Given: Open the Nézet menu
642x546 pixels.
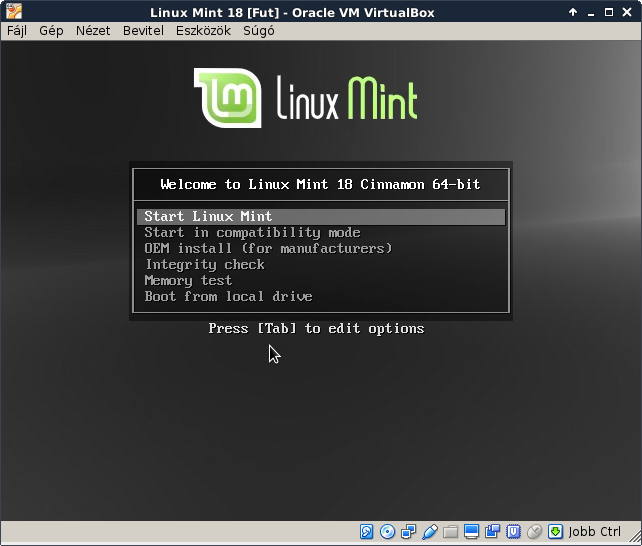Looking at the screenshot, I should point(93,31).
